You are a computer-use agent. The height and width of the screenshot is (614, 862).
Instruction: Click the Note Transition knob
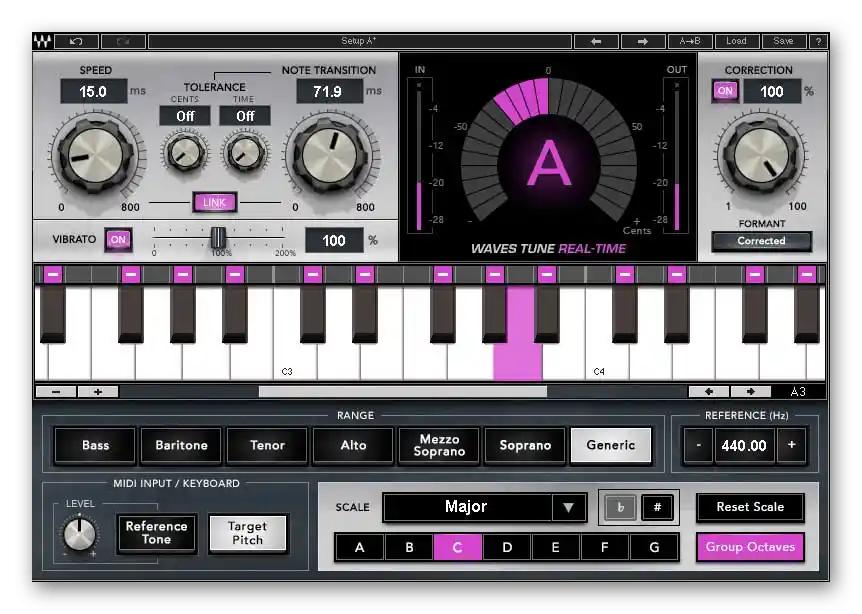click(x=330, y=156)
